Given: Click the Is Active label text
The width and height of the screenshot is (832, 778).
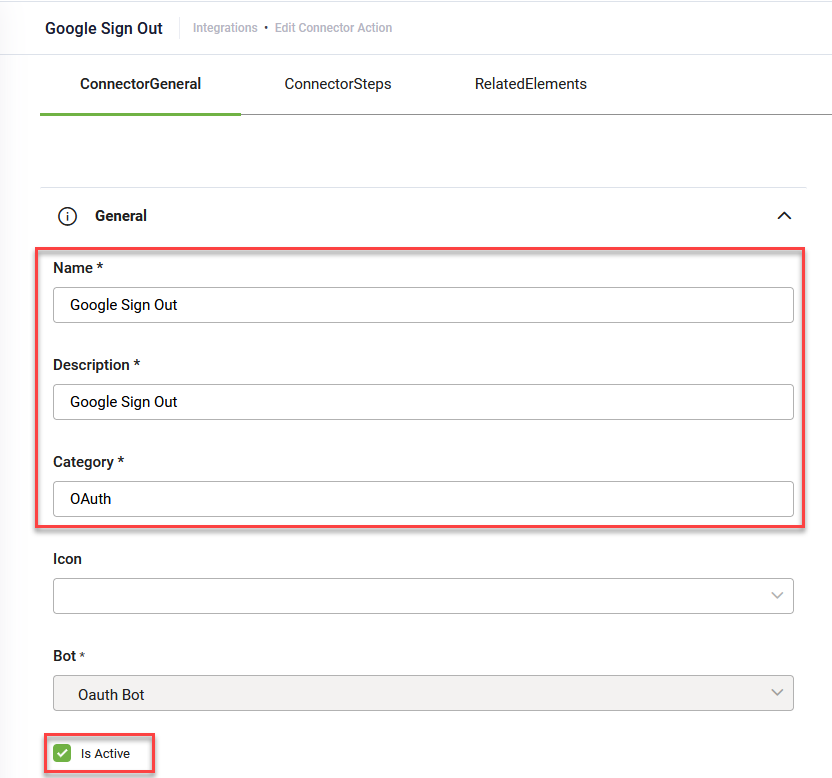Looking at the screenshot, I should point(105,754).
